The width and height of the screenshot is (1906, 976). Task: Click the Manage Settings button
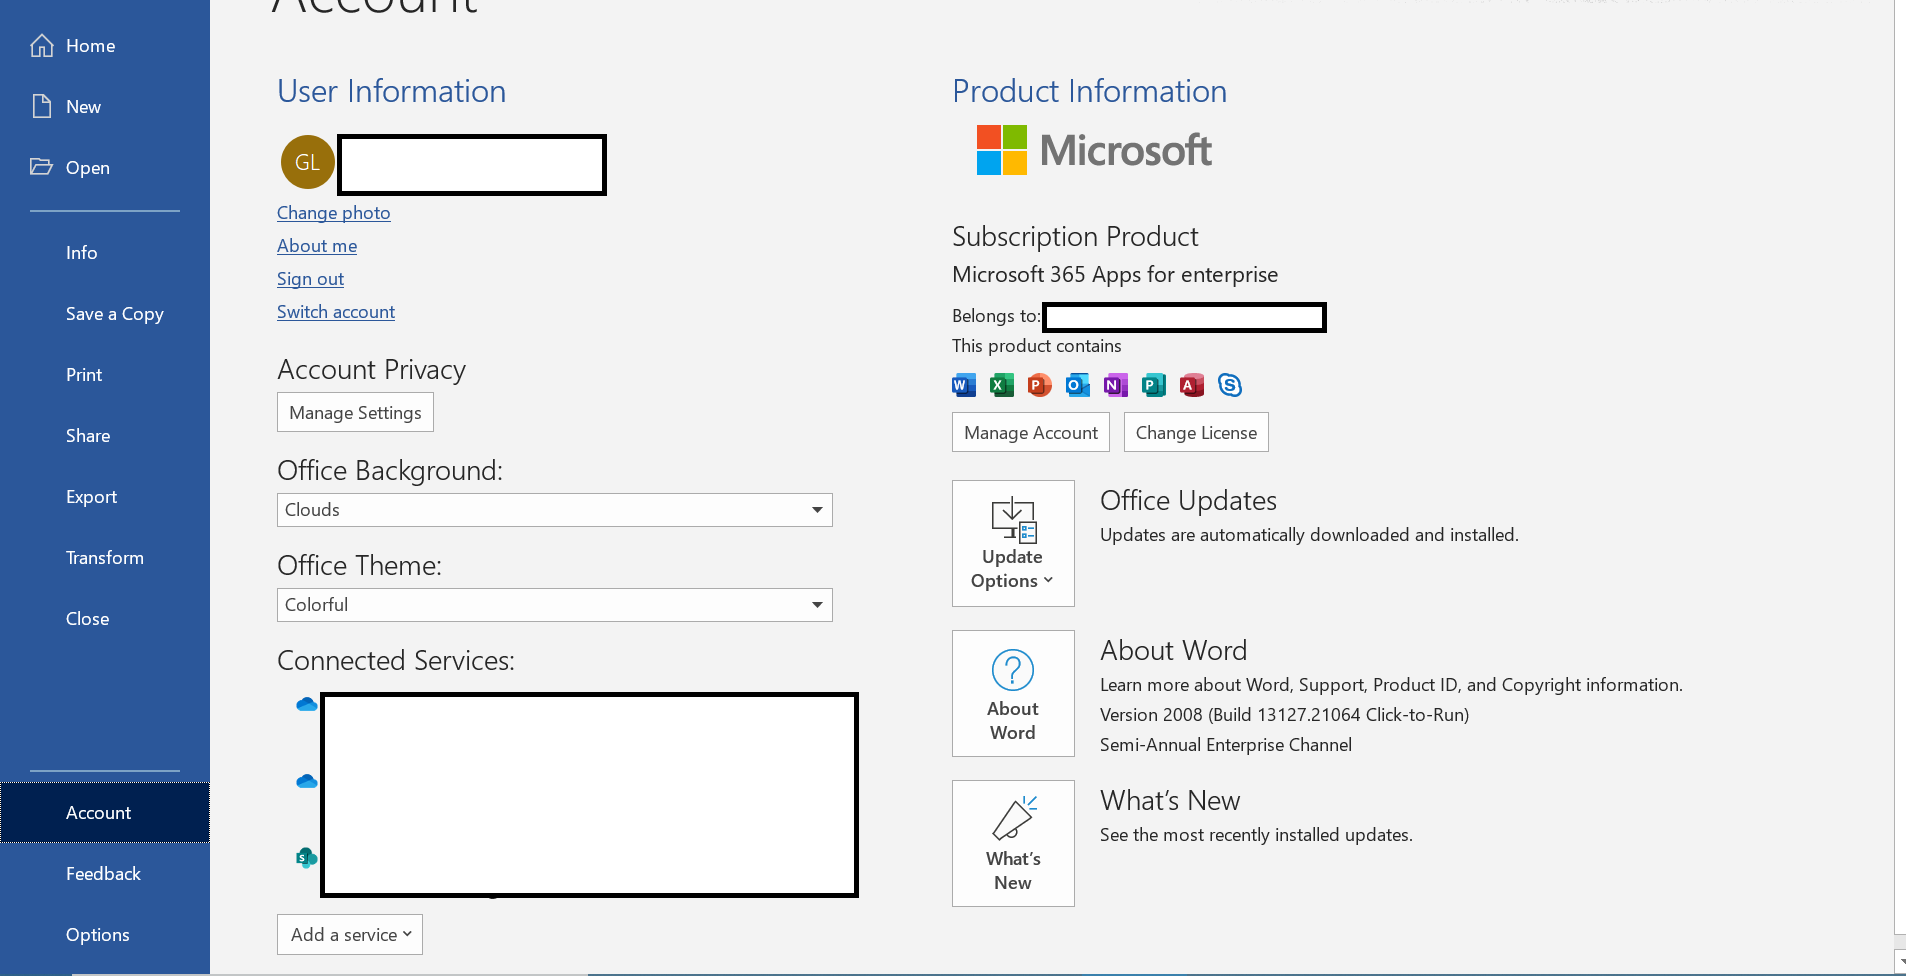tap(355, 412)
